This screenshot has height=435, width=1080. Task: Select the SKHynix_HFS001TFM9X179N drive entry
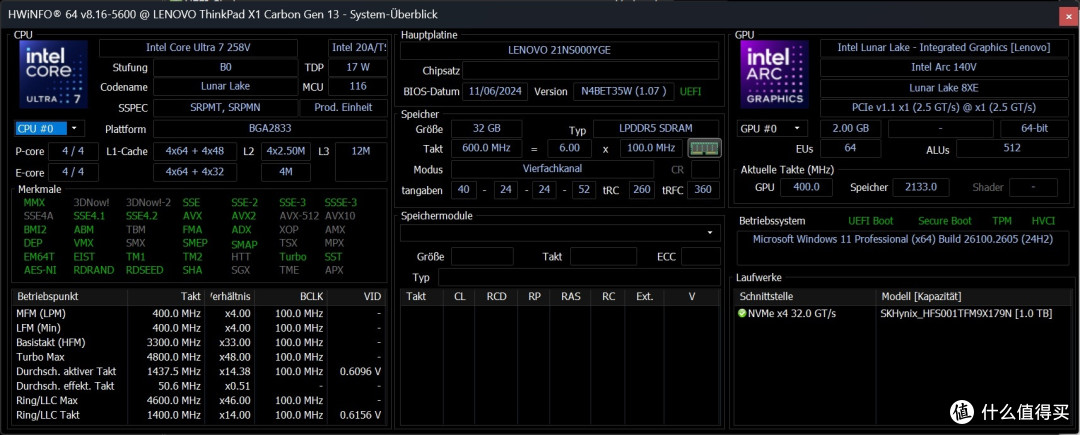[966, 314]
